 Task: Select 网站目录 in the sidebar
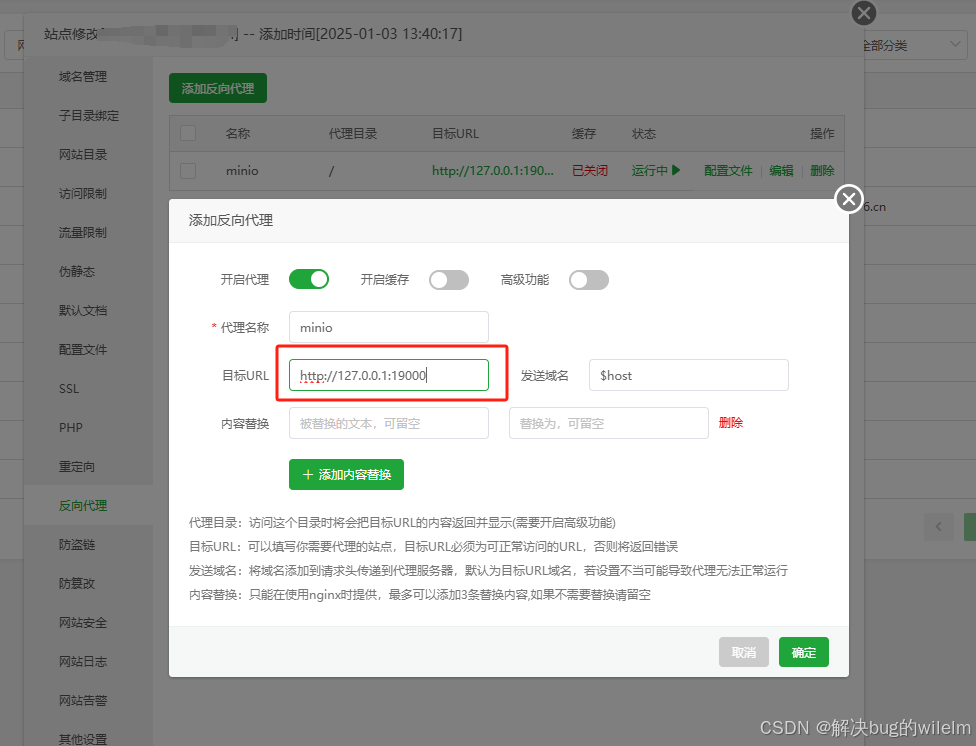tap(83, 154)
